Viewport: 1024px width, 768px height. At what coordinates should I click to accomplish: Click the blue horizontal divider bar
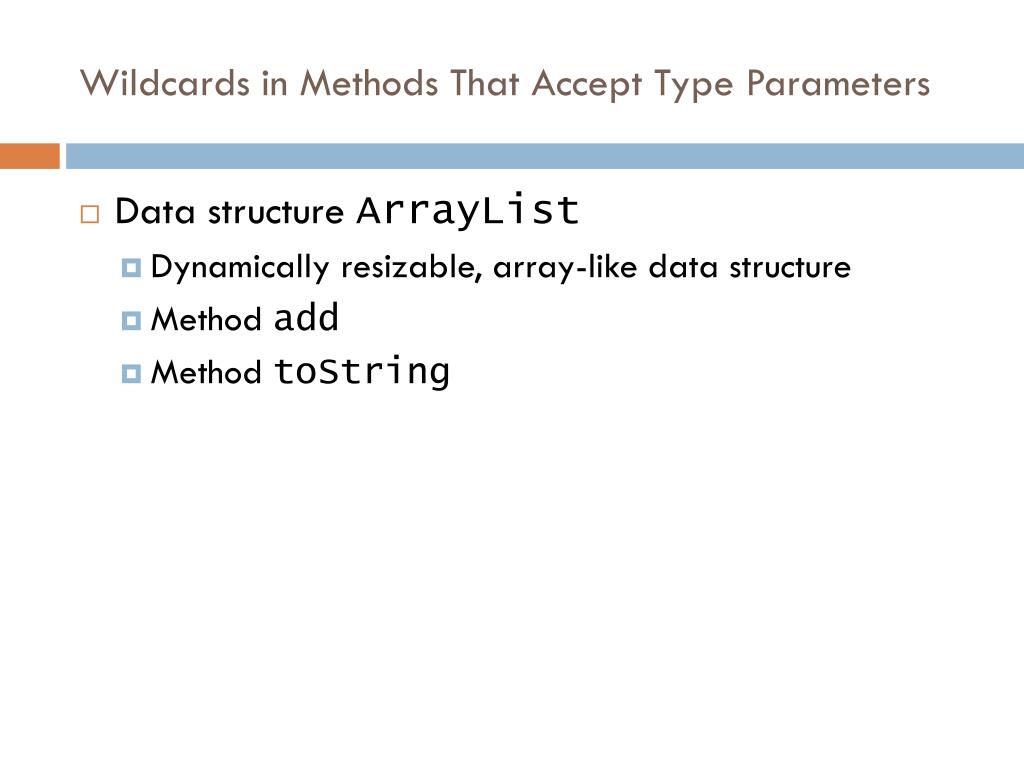tap(545, 156)
